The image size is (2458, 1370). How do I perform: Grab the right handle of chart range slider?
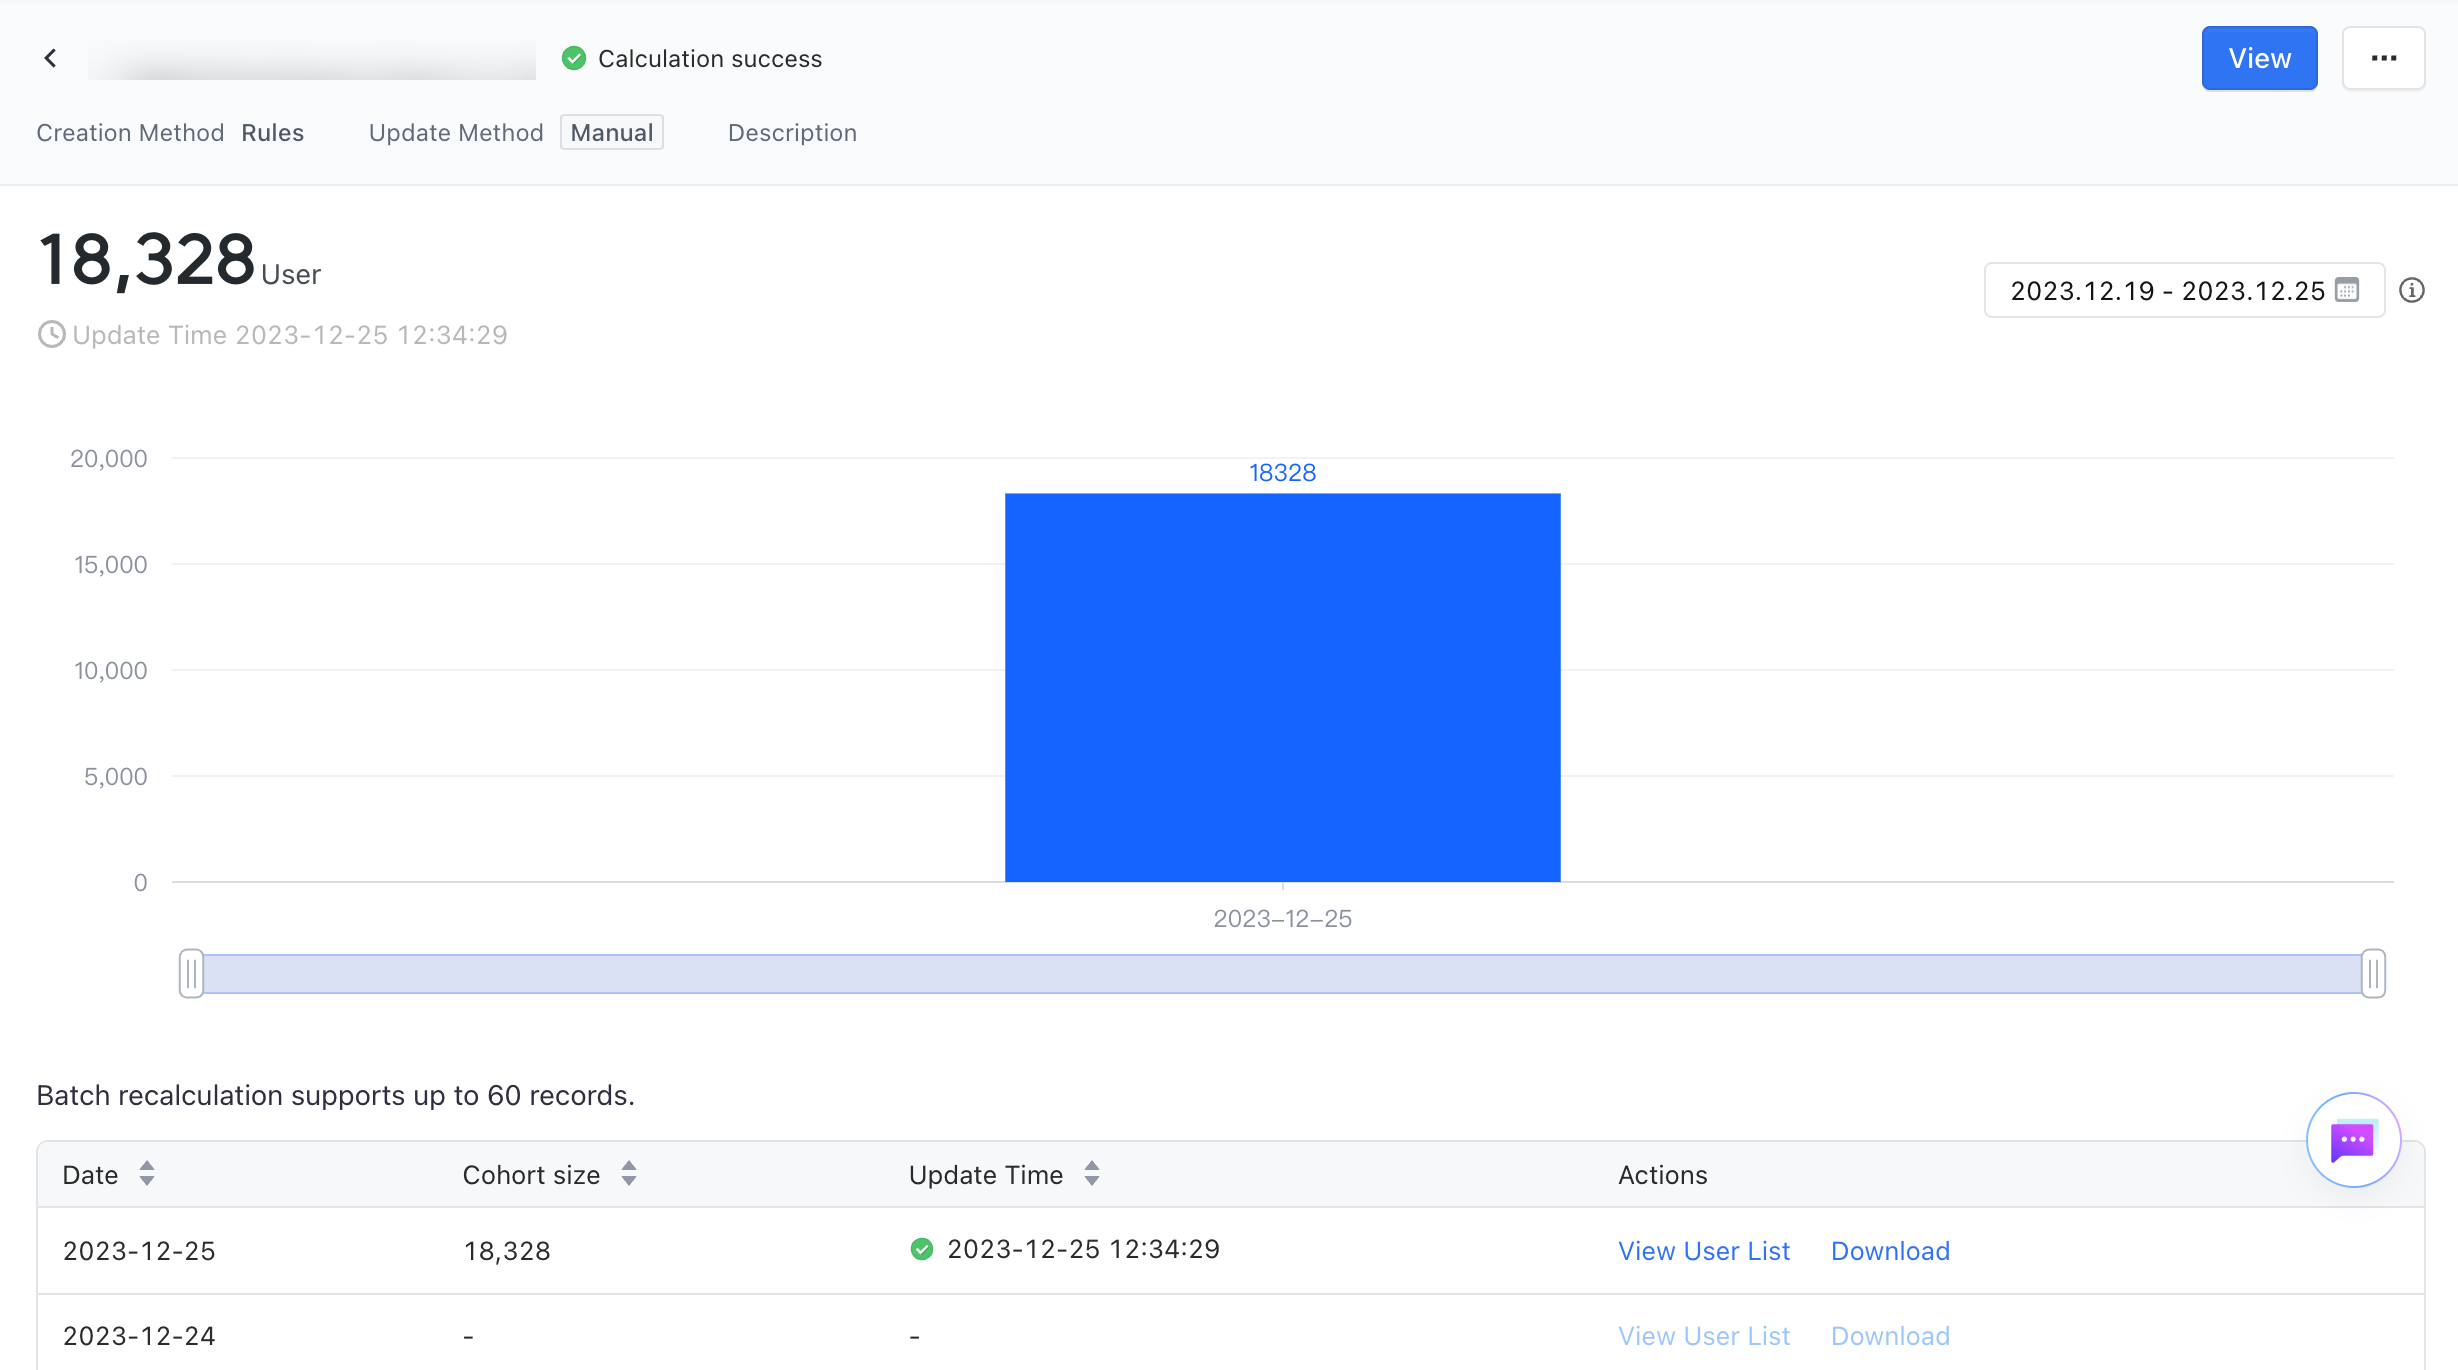pyautogui.click(x=2373, y=973)
